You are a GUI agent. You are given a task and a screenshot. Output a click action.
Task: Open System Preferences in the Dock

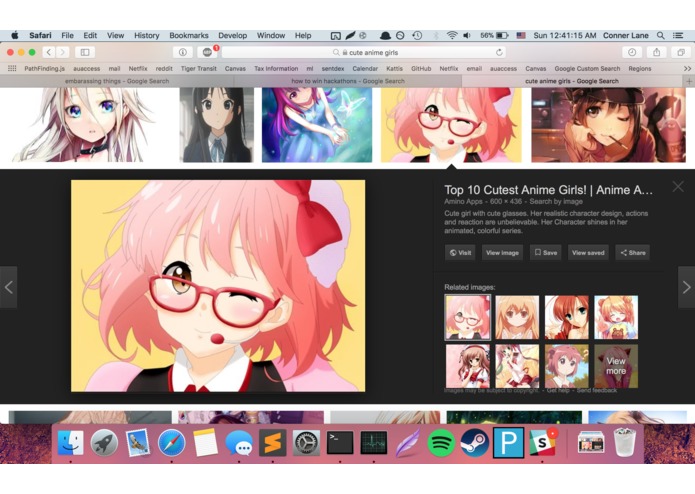(x=306, y=442)
